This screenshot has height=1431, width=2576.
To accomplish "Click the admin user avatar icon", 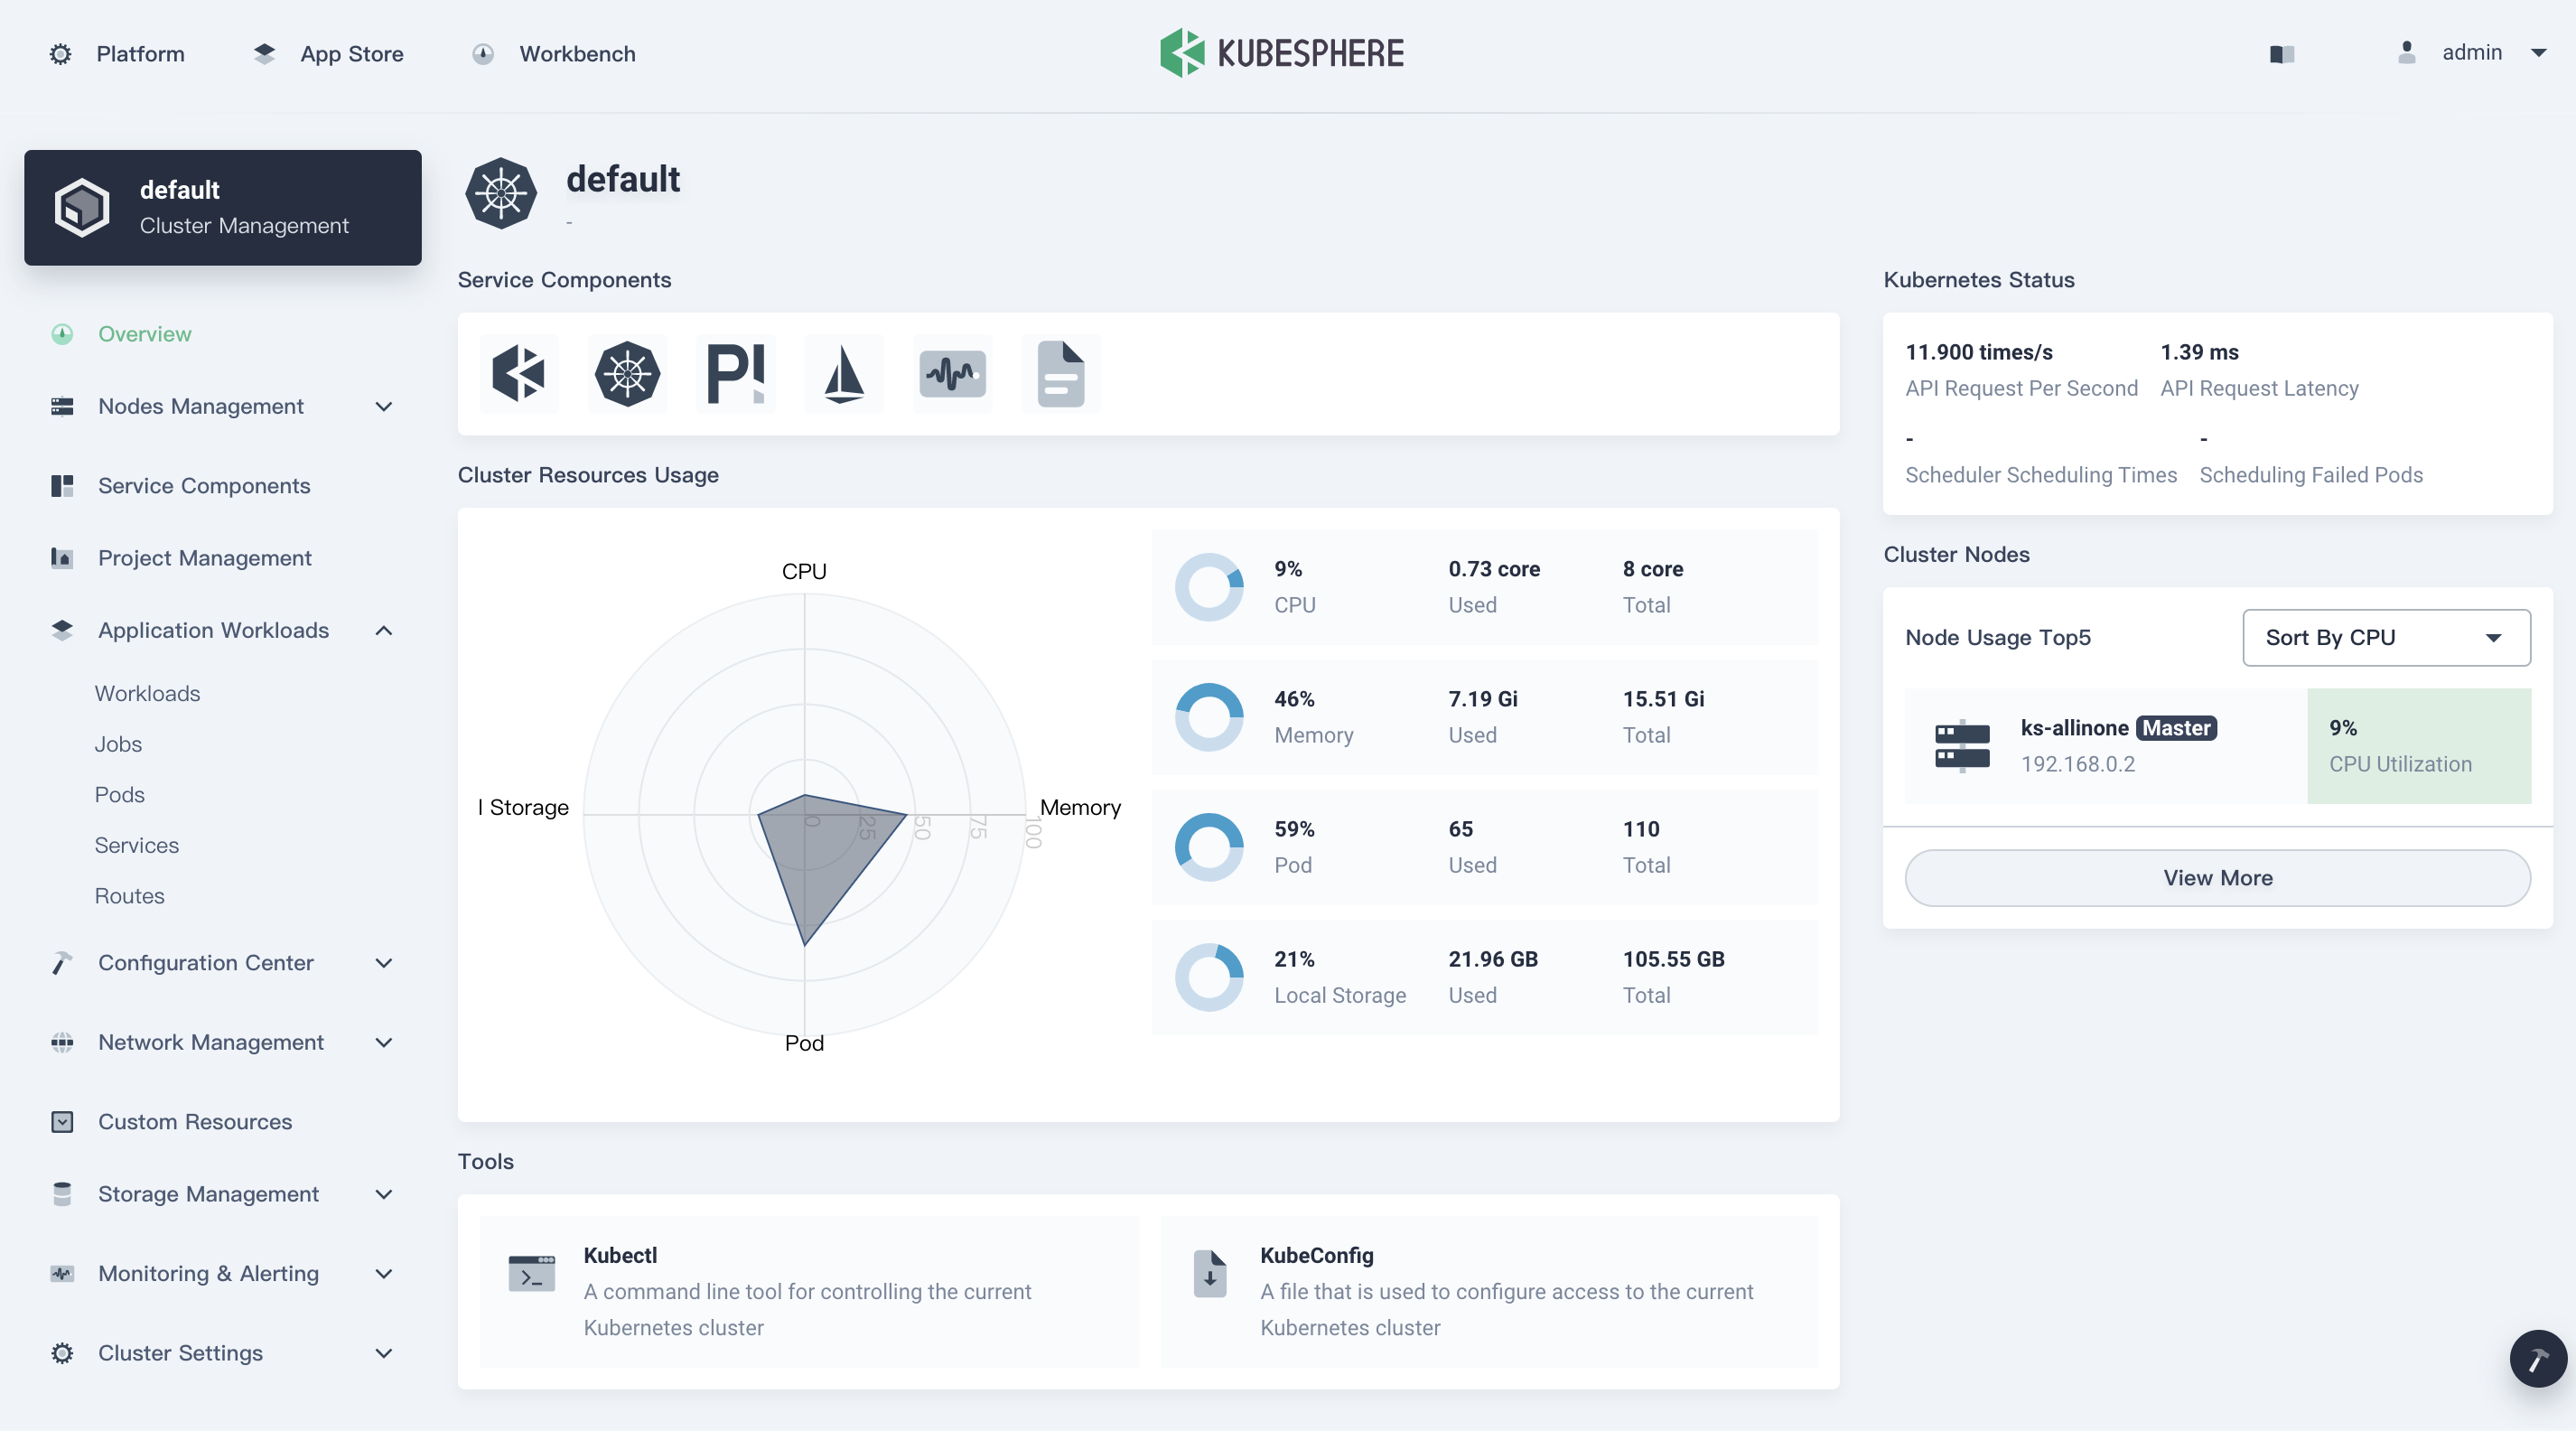I will point(2407,53).
